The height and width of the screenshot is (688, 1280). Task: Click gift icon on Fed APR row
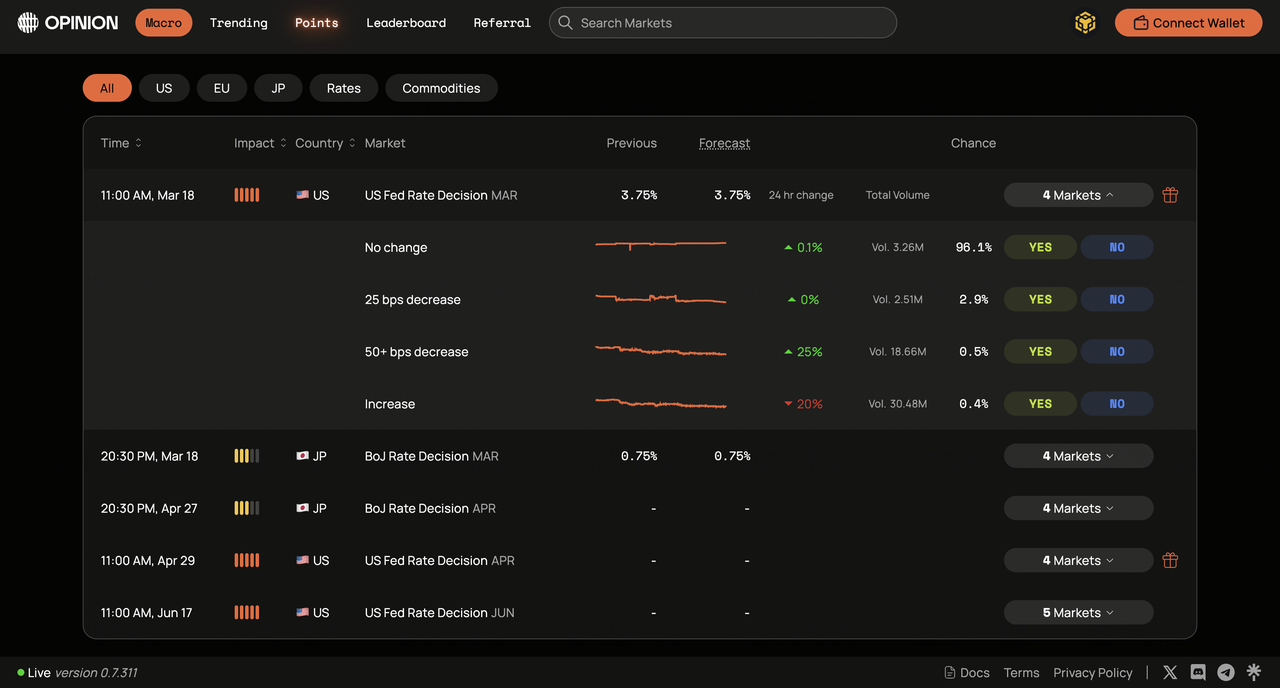[1170, 561]
